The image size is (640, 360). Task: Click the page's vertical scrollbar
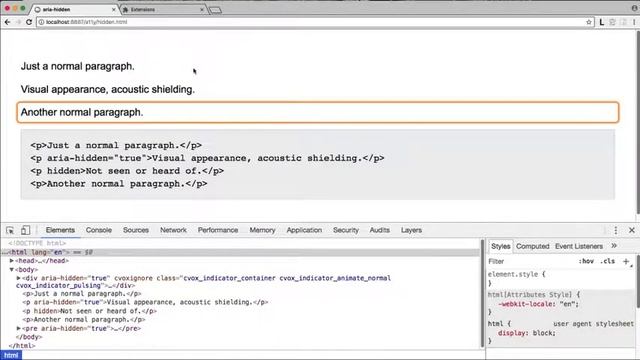click(638, 122)
